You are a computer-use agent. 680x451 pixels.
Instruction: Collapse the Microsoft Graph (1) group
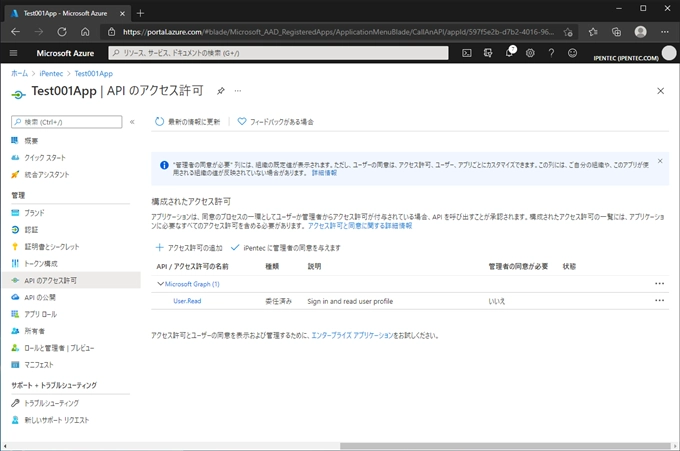(160, 284)
